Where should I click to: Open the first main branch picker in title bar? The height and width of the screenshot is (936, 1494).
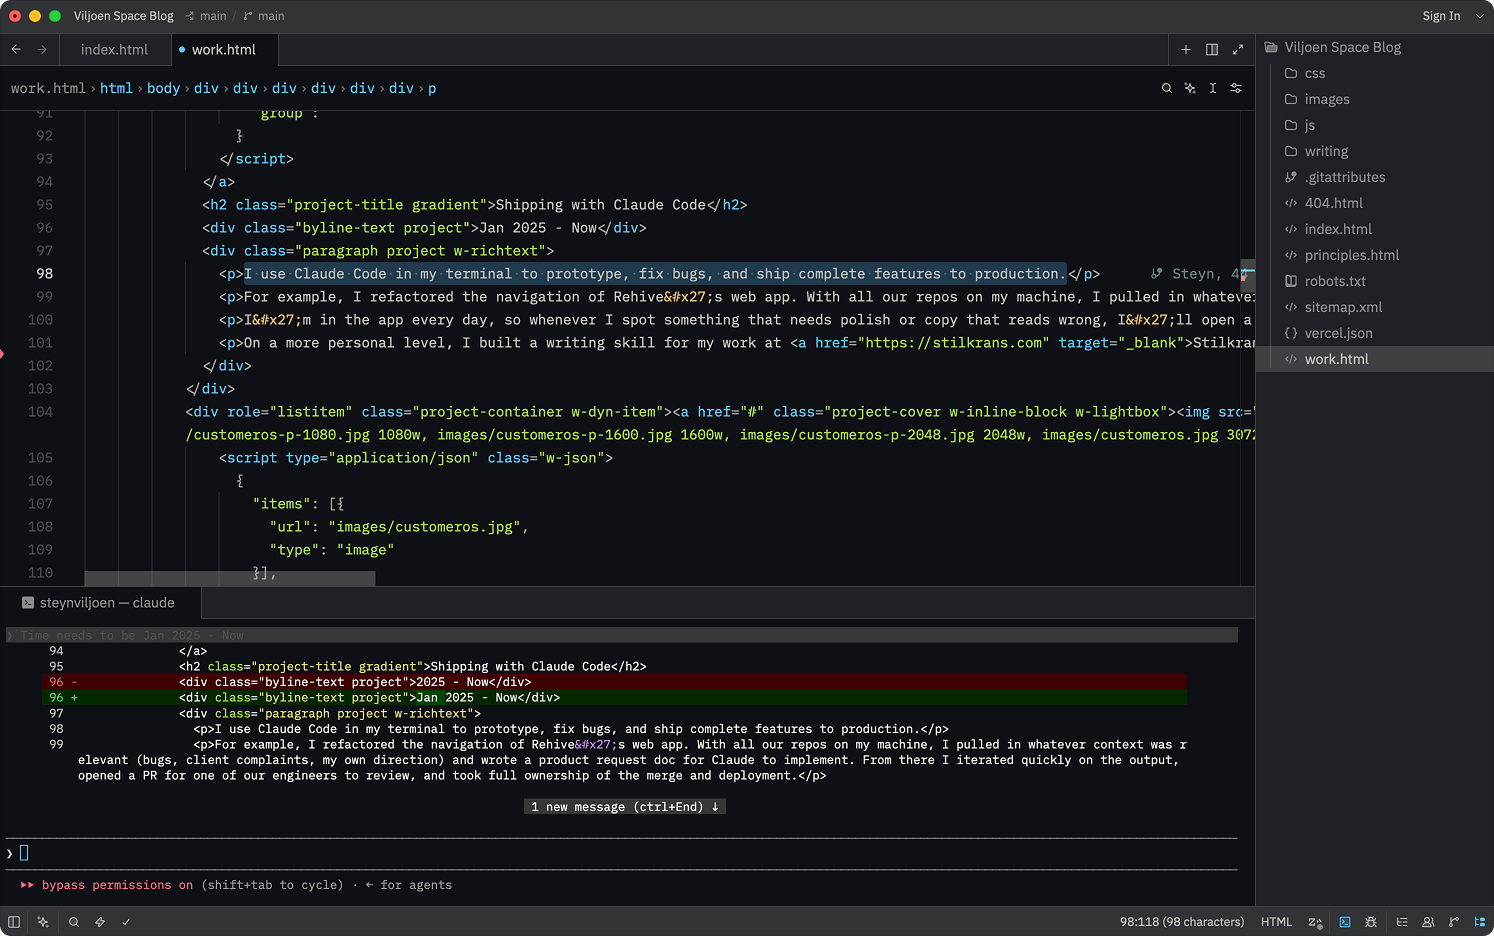[x=206, y=16]
